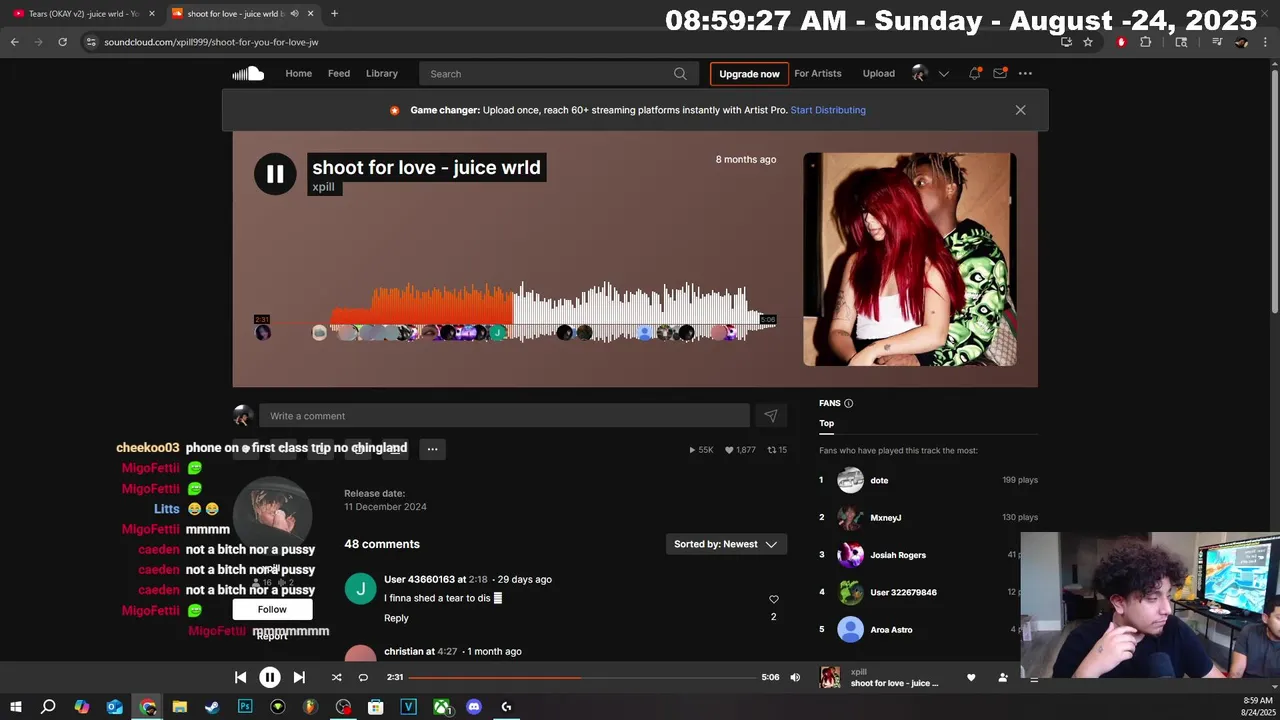Screen dimensions: 1280x720
Task: Mute the player volume
Action: (x=795, y=677)
